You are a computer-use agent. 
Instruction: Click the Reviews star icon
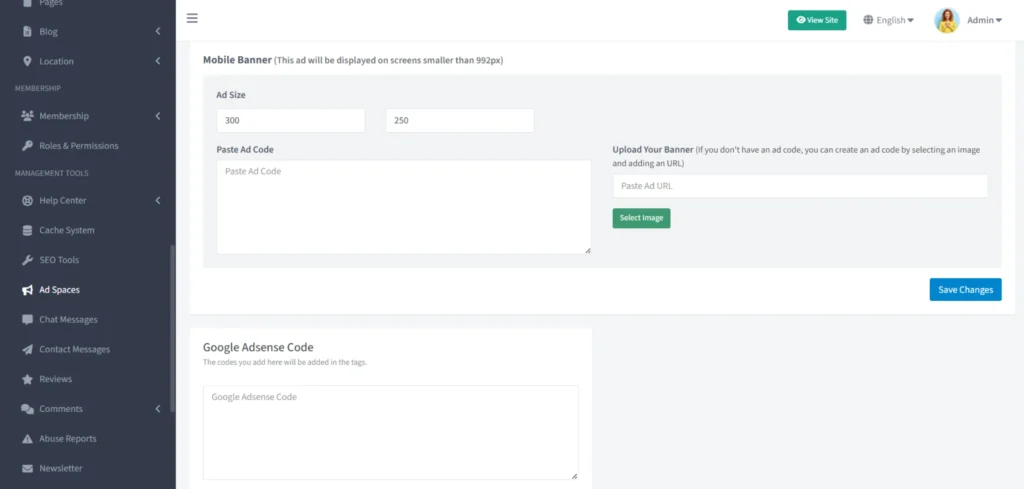tap(28, 379)
